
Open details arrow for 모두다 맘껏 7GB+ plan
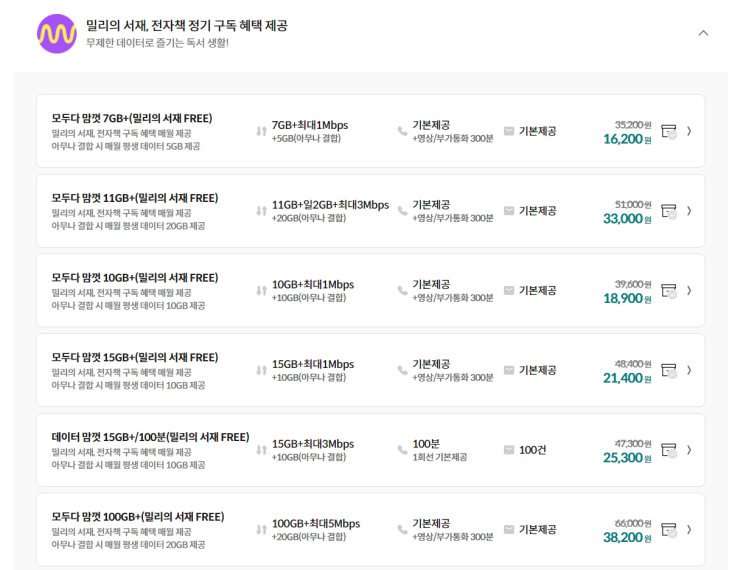tap(689, 131)
